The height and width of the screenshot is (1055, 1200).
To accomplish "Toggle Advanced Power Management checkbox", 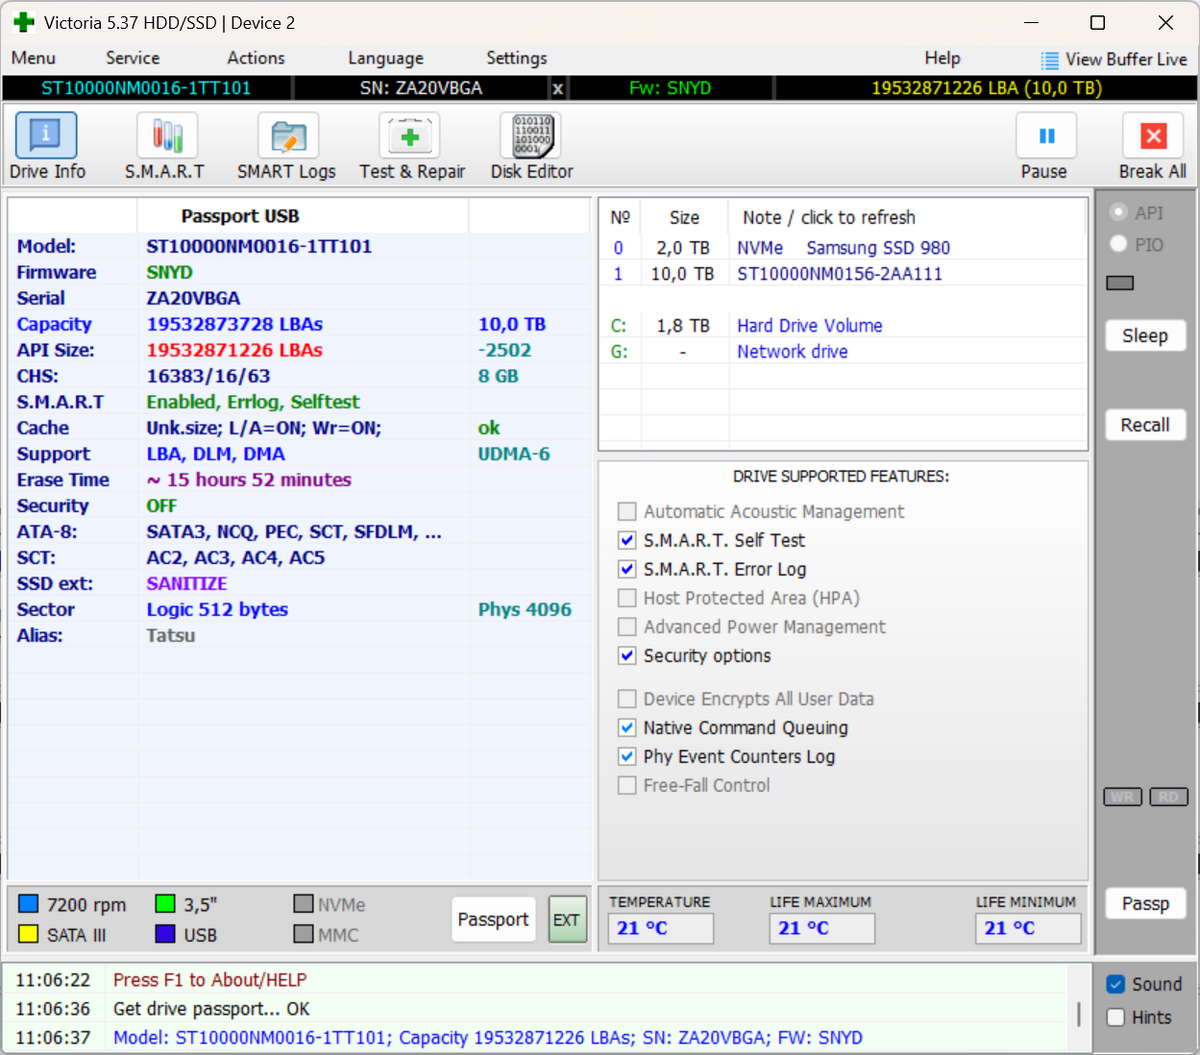I will point(627,627).
